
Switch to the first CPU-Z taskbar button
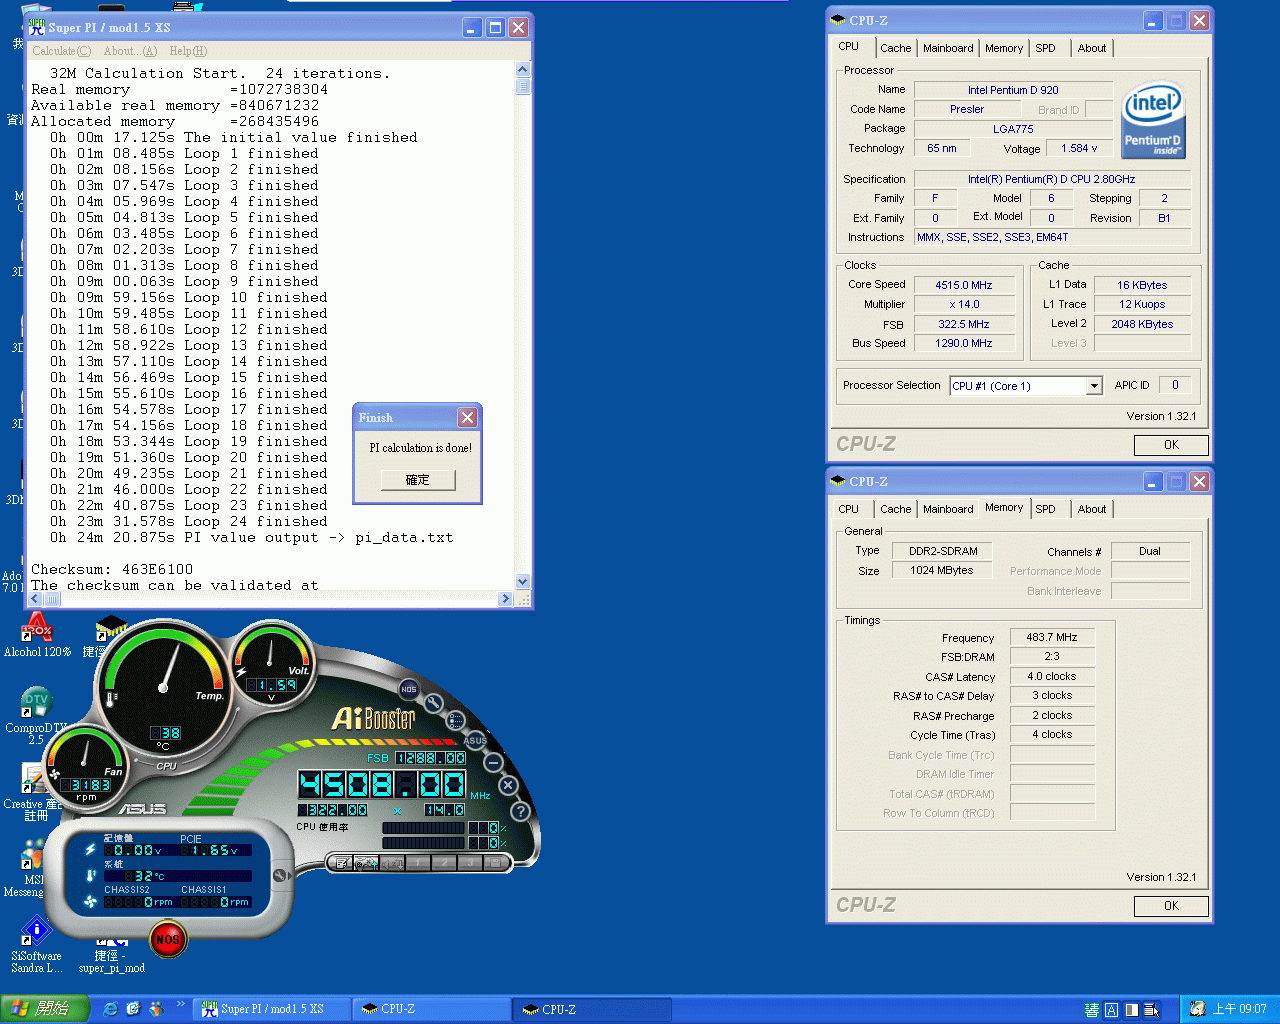pos(433,1009)
